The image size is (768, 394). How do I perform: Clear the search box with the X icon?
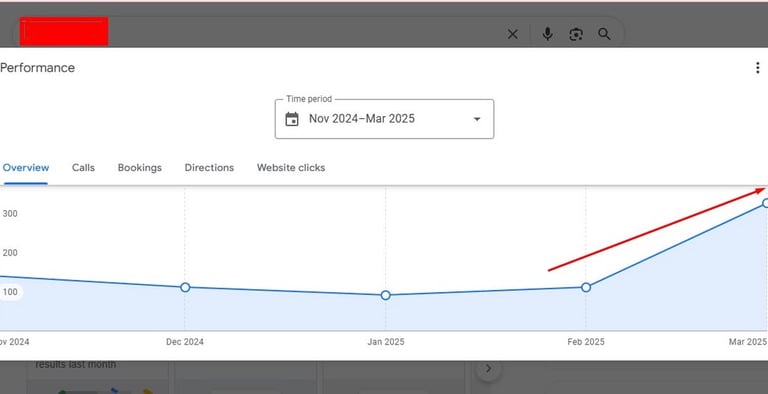pos(512,34)
